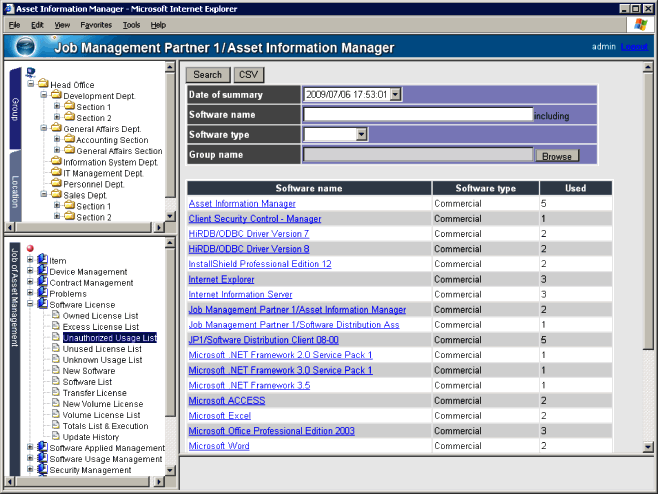The height and width of the screenshot is (494, 658).
Task: Open the Internet Information Server link
Action: point(240,295)
